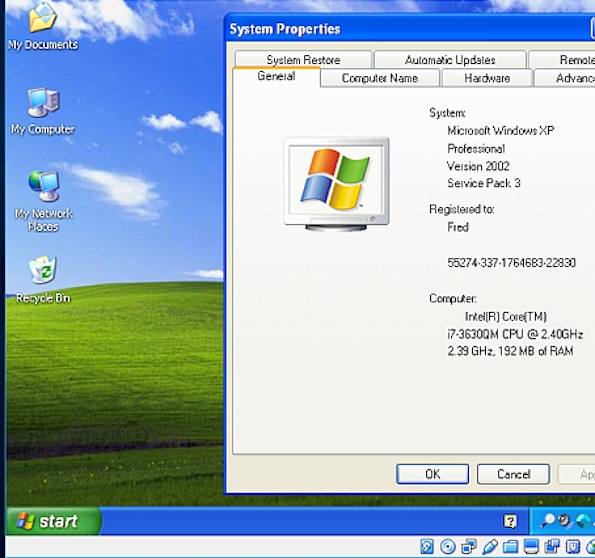Switch to the Hardware tab
Viewport: 595px width, 558px height.
pyautogui.click(x=487, y=78)
